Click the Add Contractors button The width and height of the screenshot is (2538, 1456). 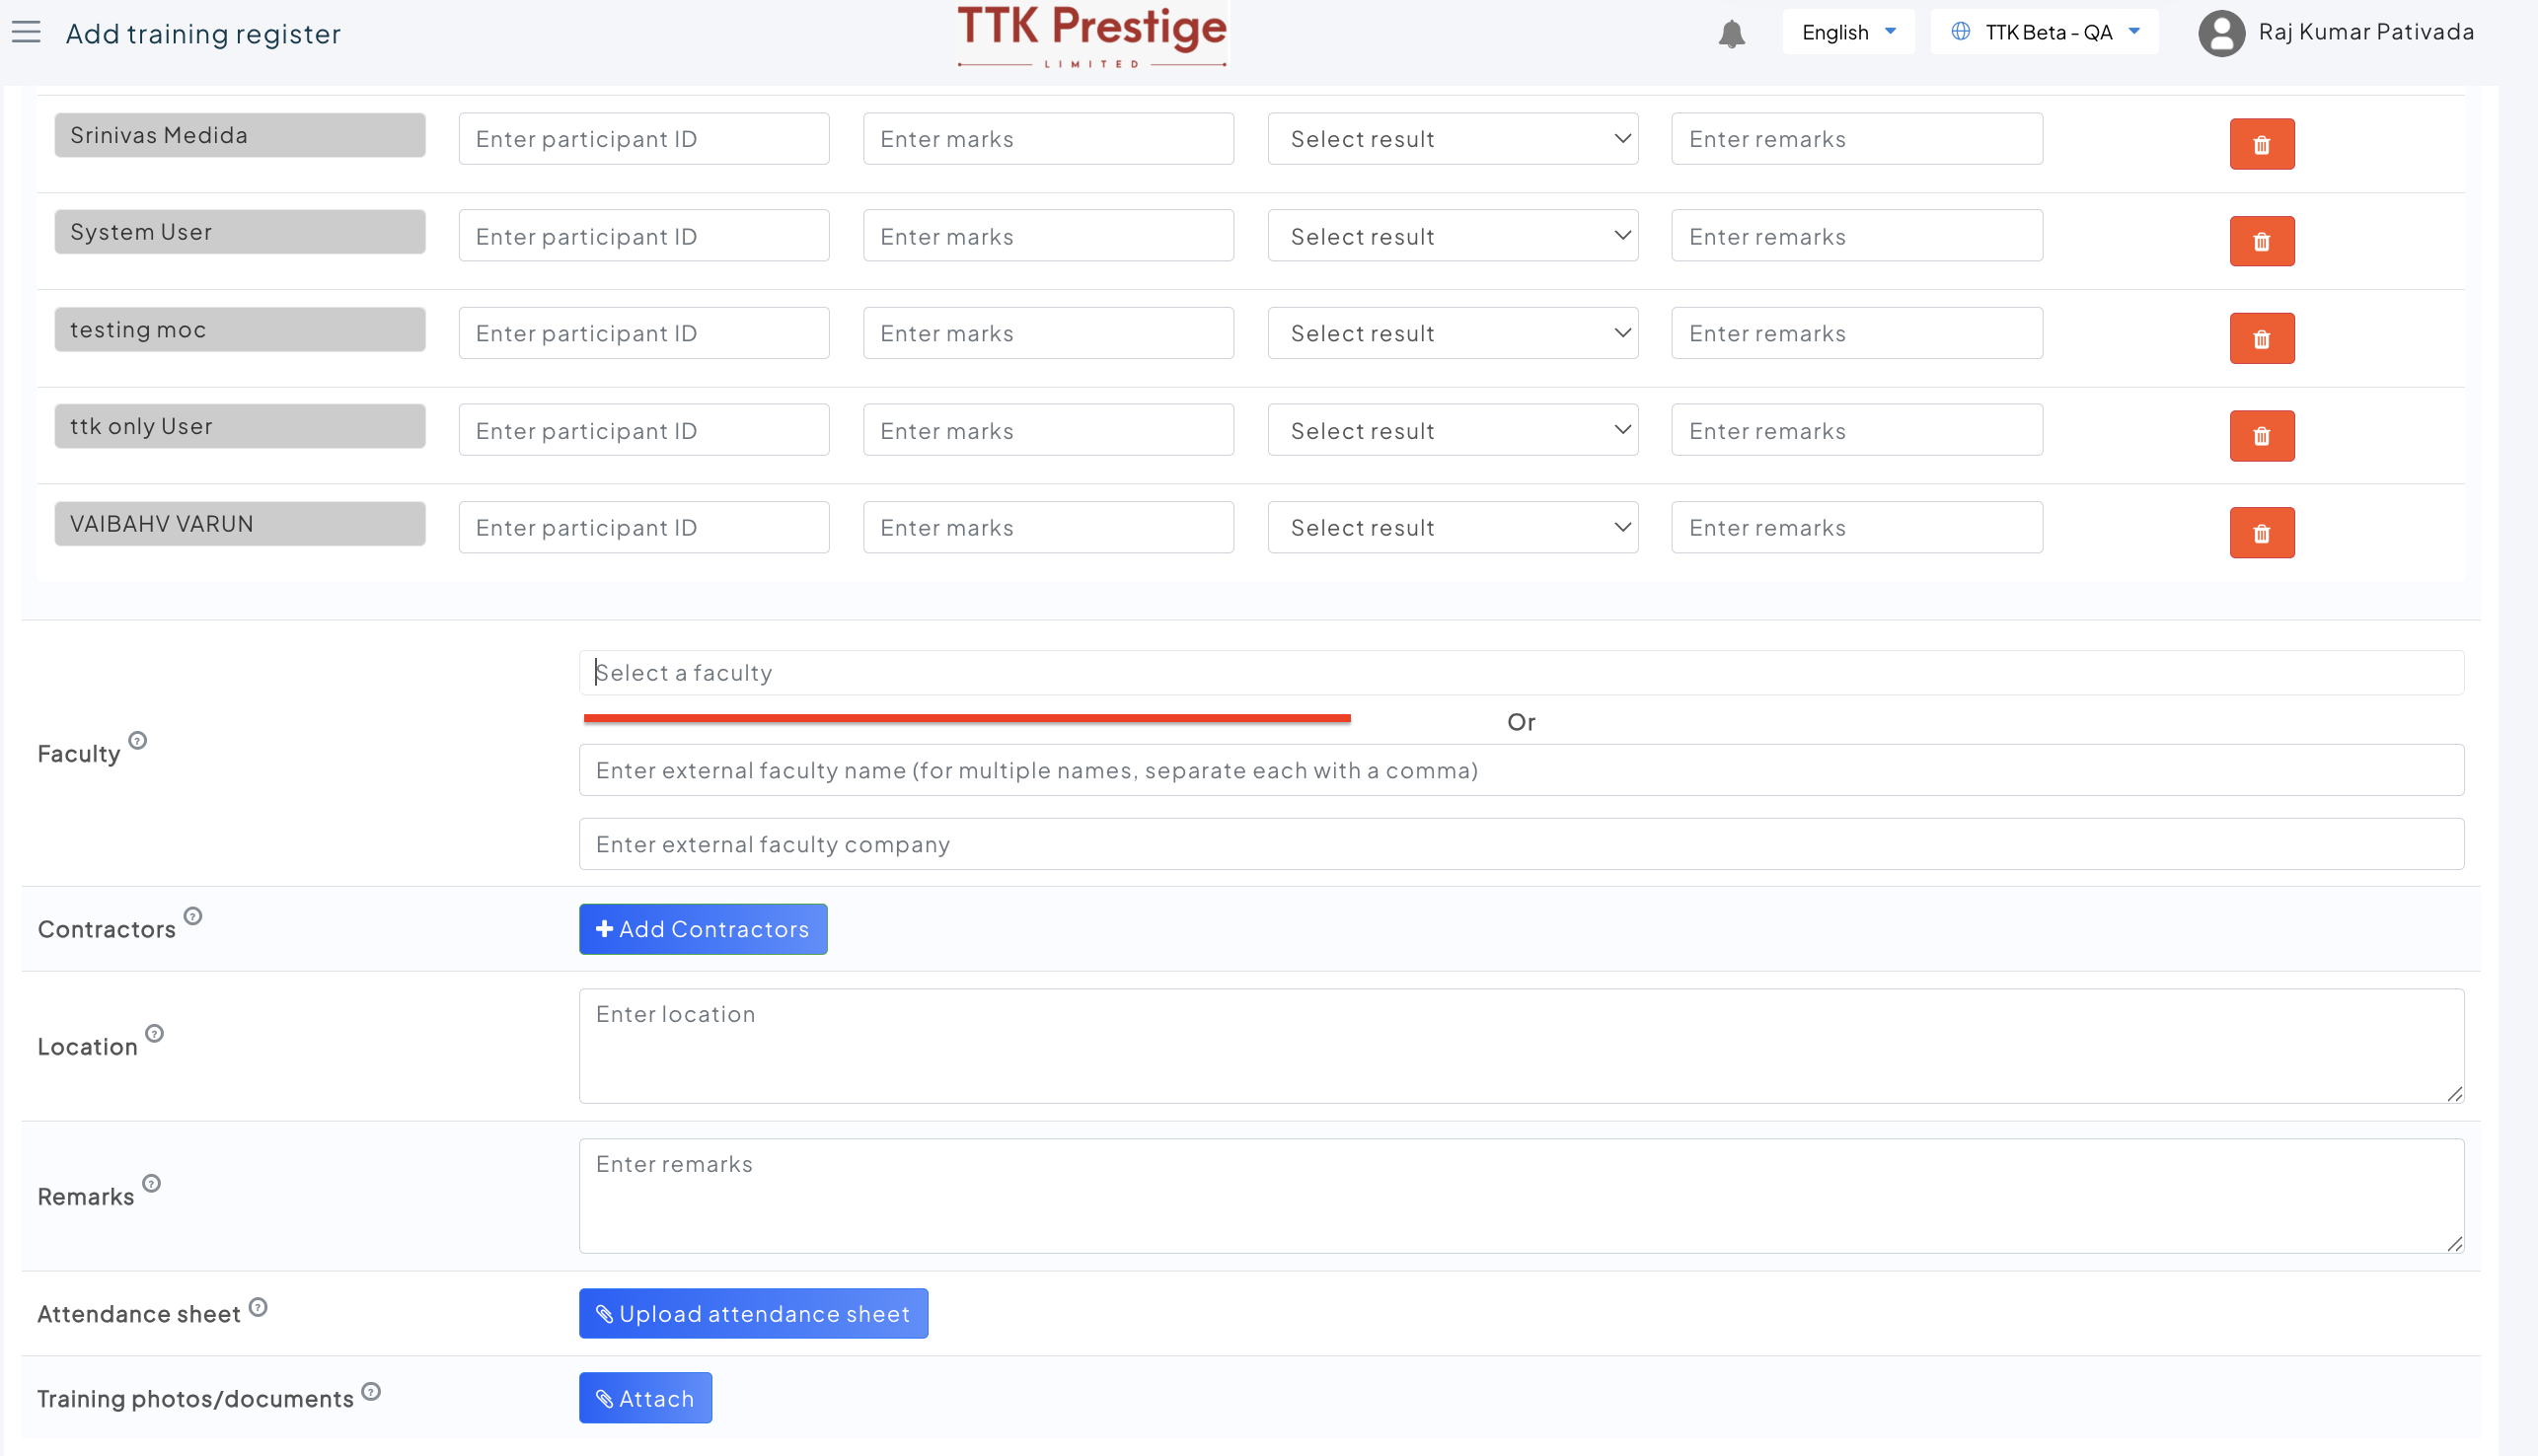(703, 929)
